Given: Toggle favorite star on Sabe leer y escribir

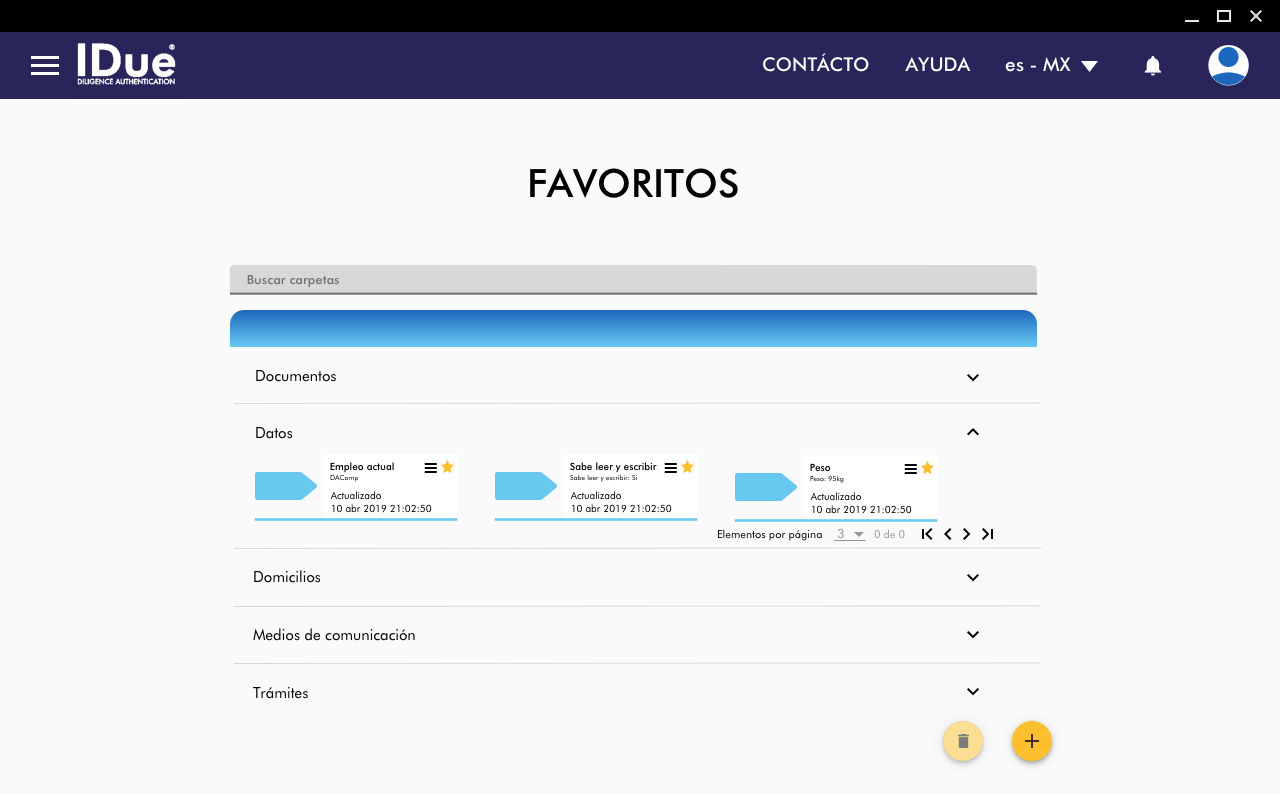Looking at the screenshot, I should 687,467.
